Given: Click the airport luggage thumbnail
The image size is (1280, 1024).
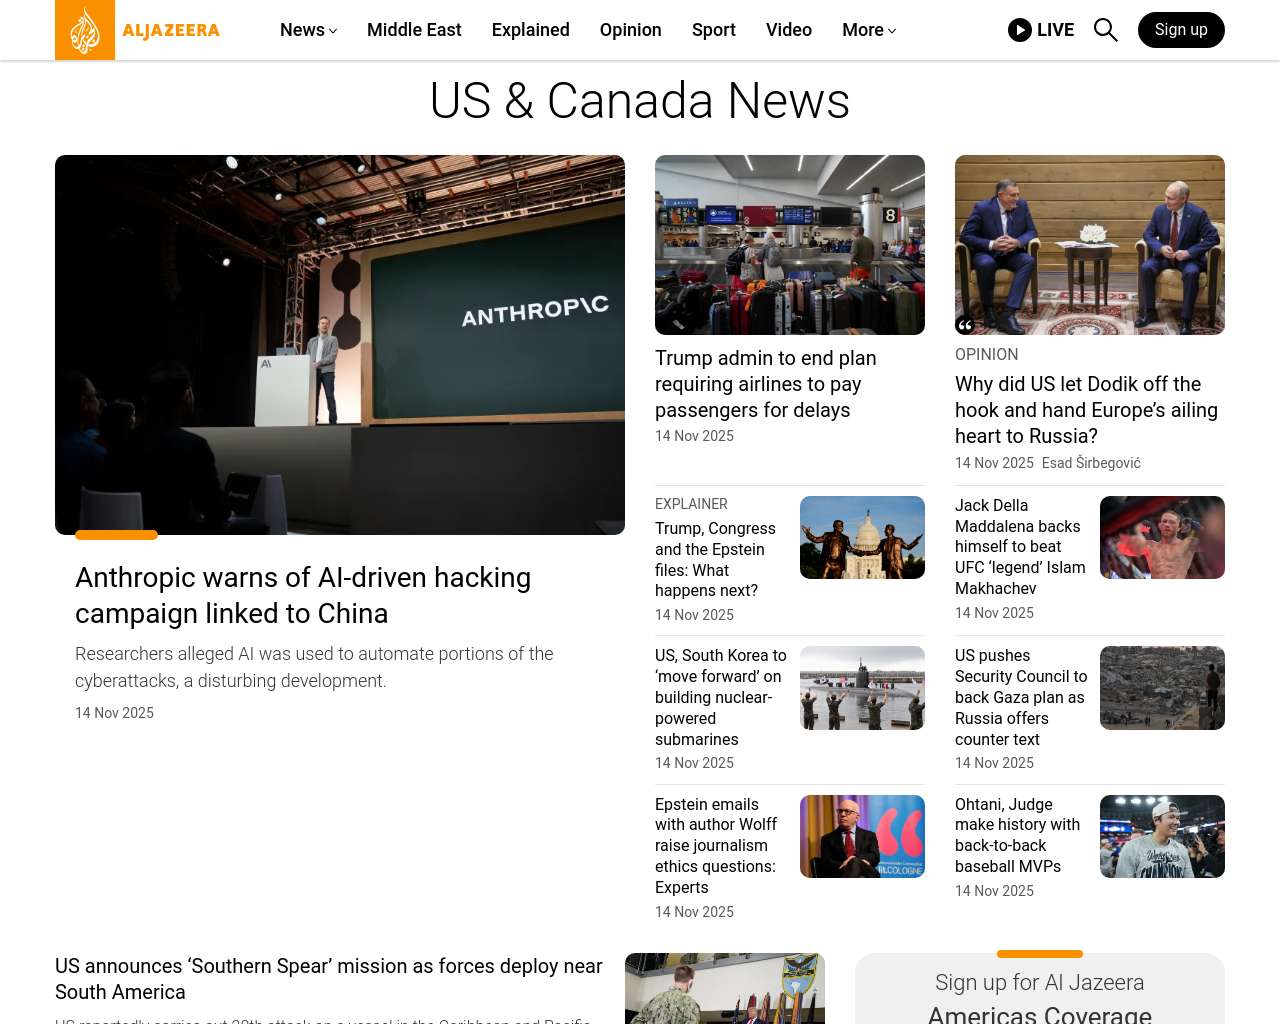Looking at the screenshot, I should [790, 245].
